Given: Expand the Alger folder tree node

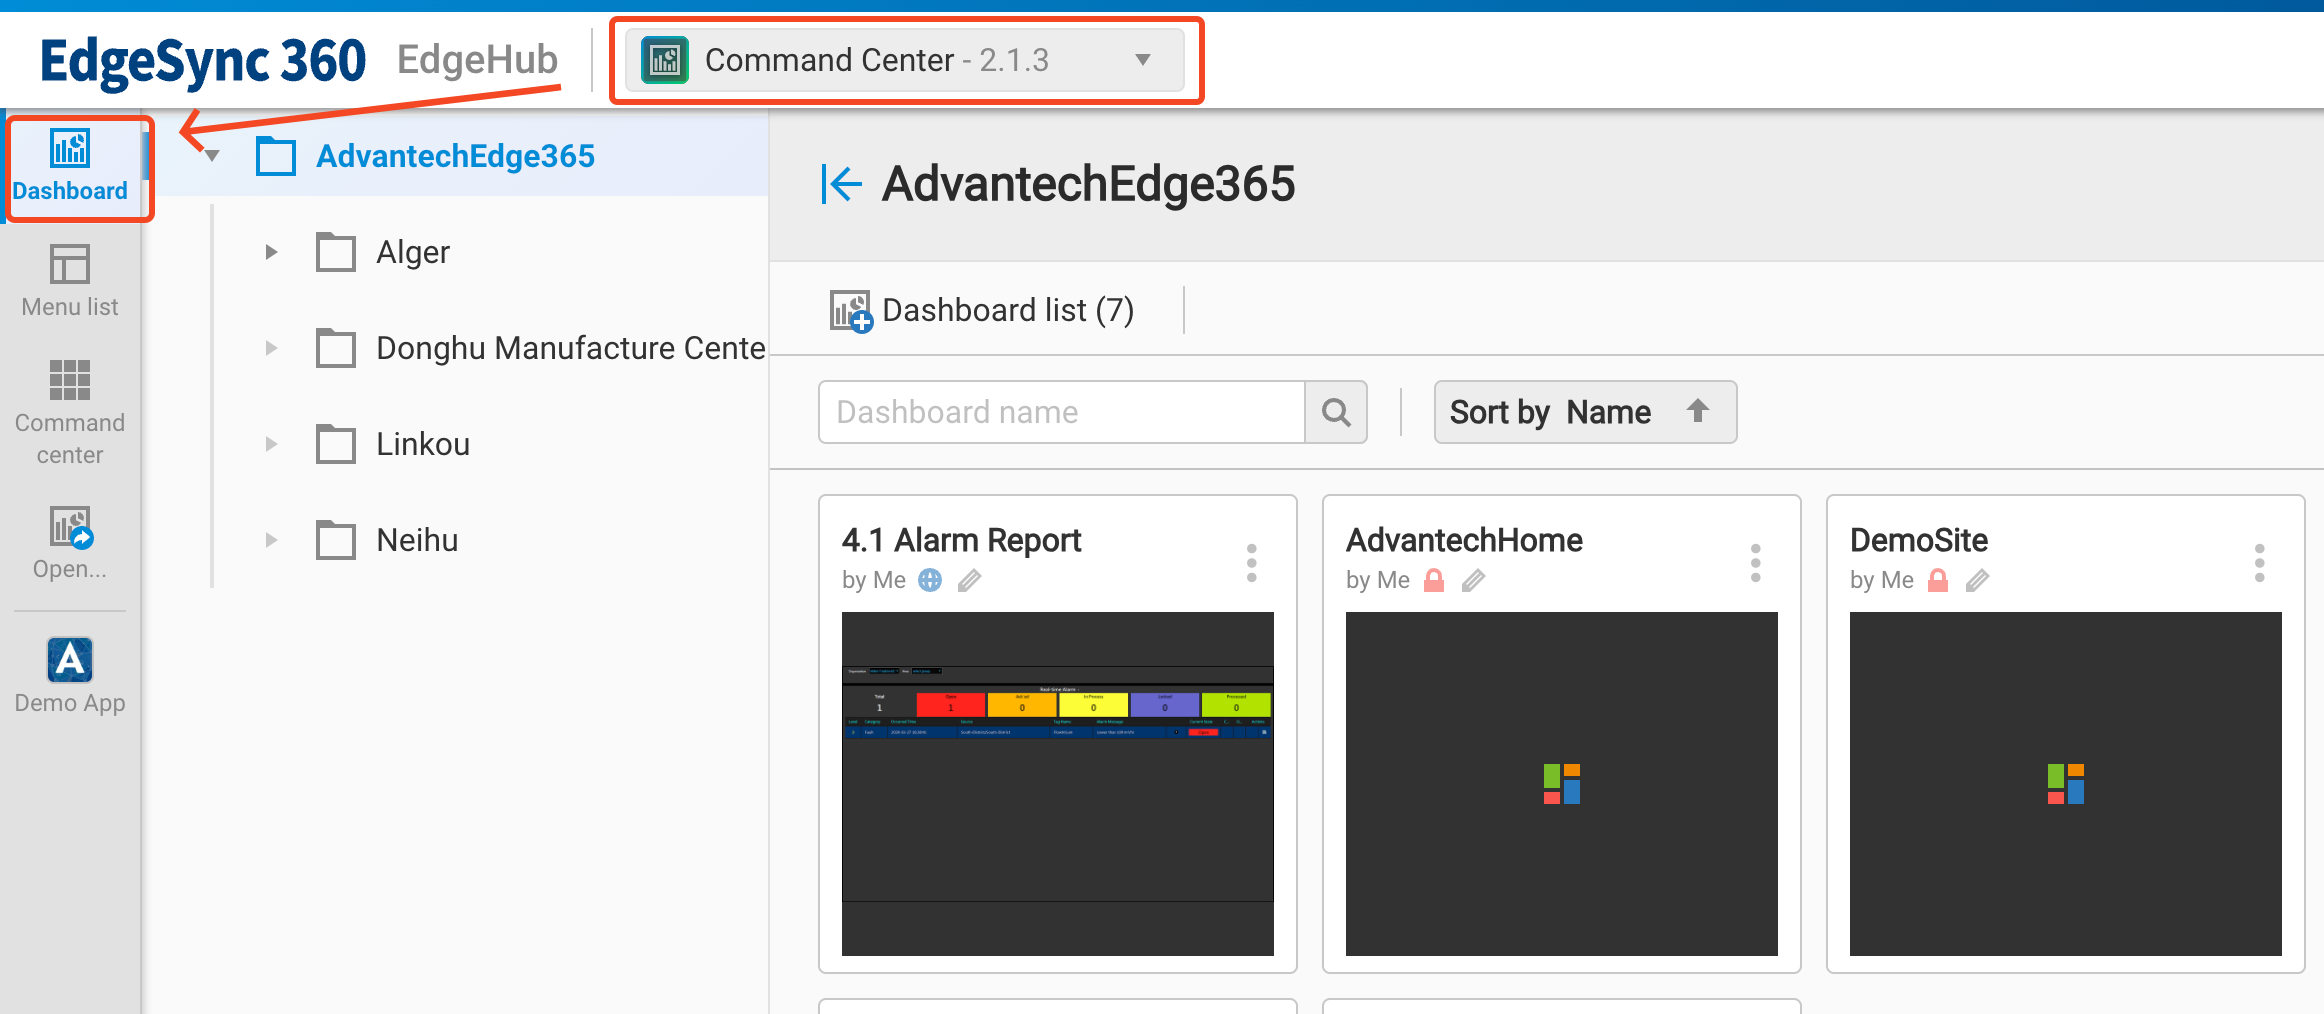Looking at the screenshot, I should (x=271, y=252).
